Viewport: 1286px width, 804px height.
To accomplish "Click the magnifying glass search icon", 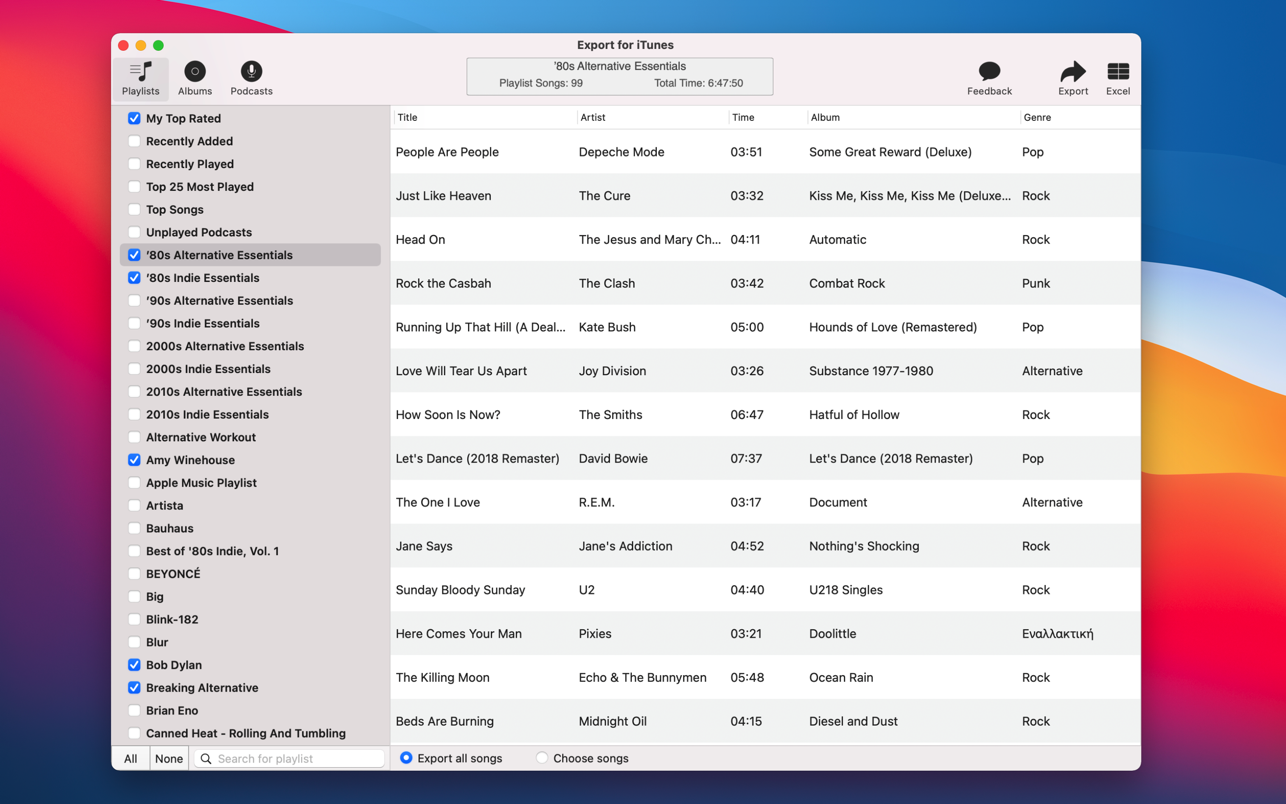I will pyautogui.click(x=206, y=759).
